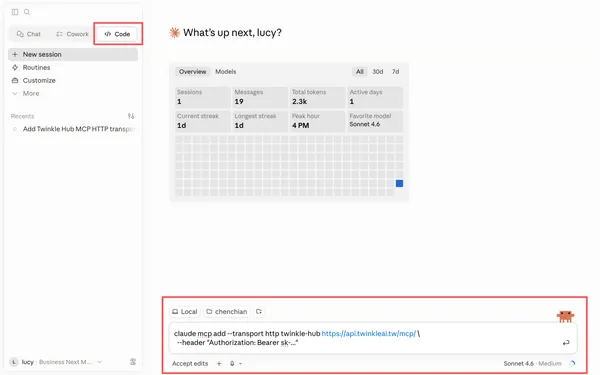Image resolution: width=600 pixels, height=375 pixels.
Task: Click the Local environment chip
Action: [x=185, y=311]
